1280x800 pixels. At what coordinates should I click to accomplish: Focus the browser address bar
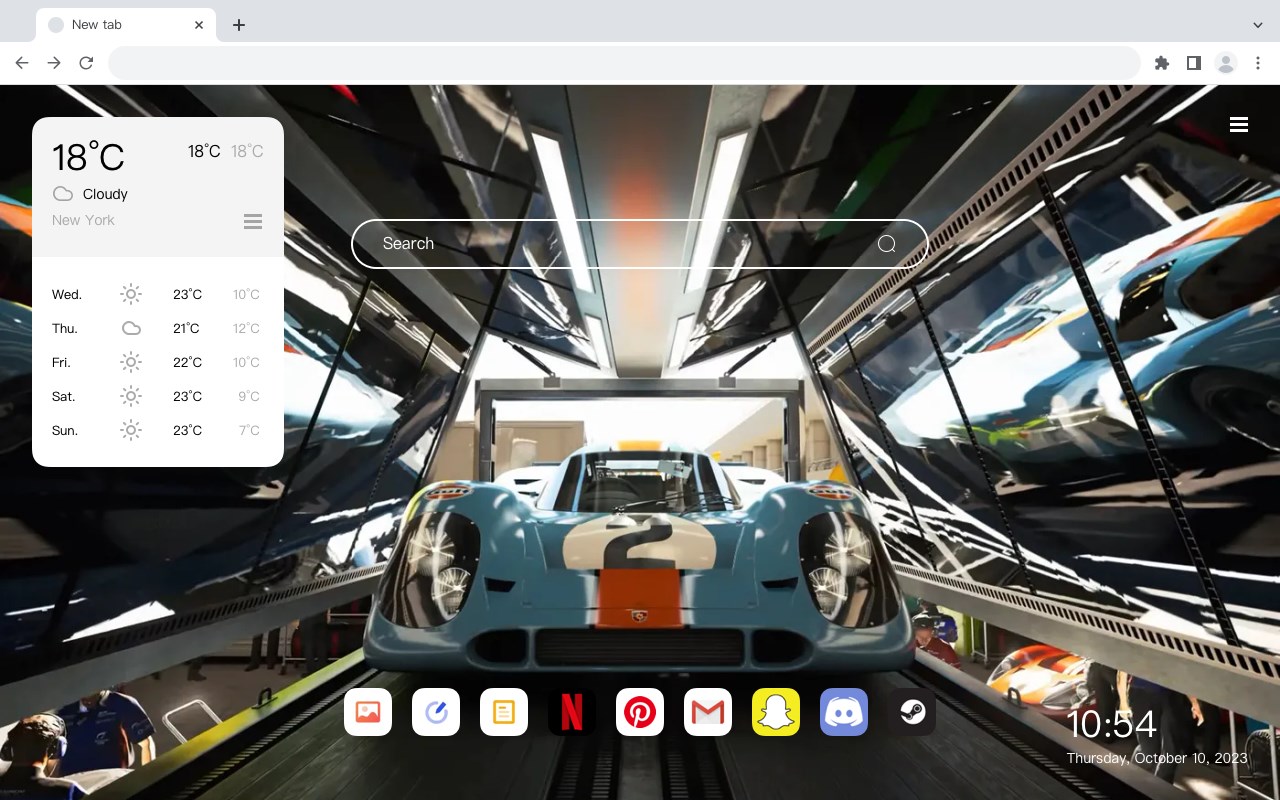624,63
